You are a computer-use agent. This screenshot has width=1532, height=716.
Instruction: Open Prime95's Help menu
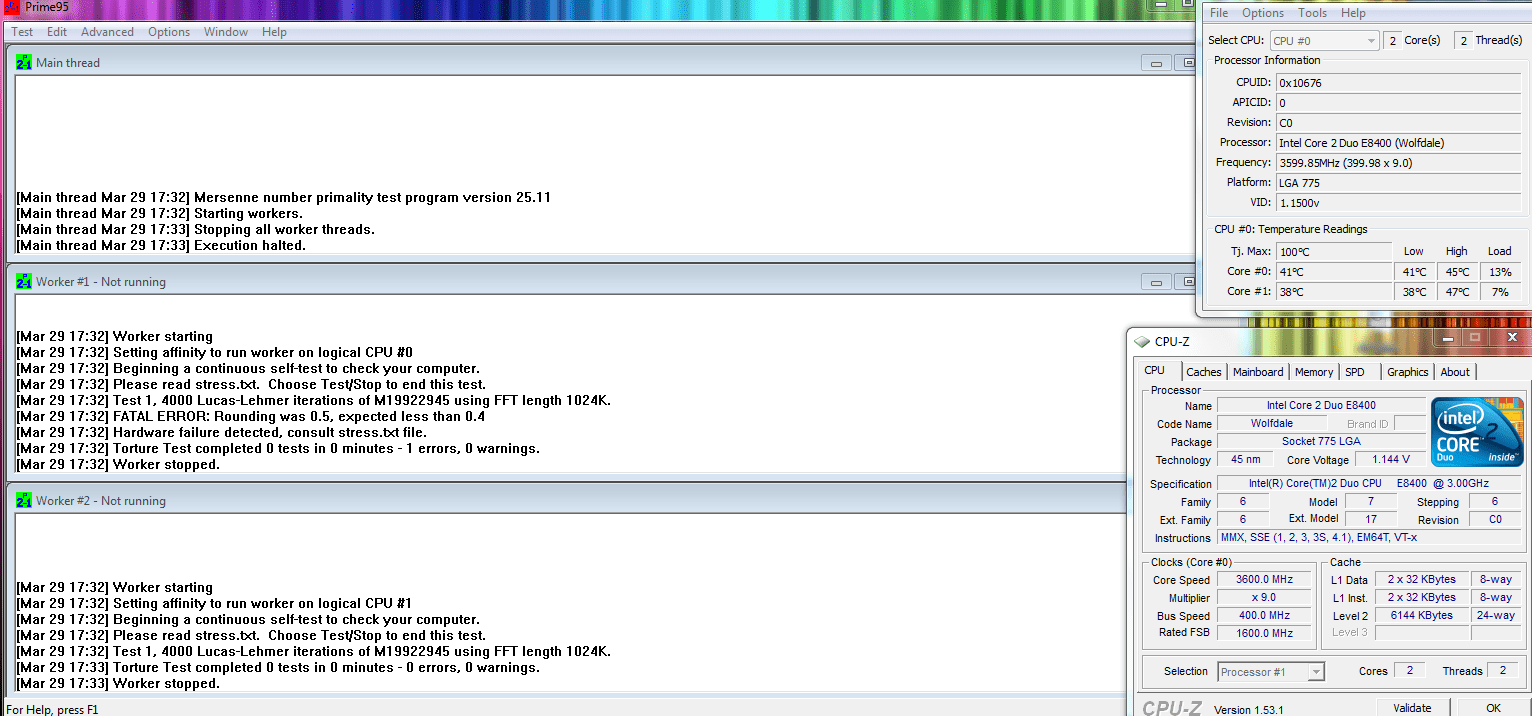[274, 32]
